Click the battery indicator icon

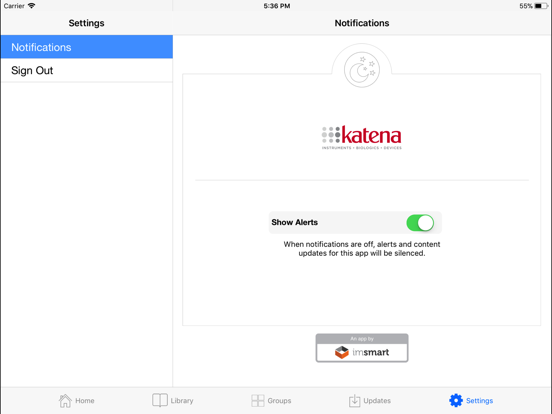tap(541, 6)
